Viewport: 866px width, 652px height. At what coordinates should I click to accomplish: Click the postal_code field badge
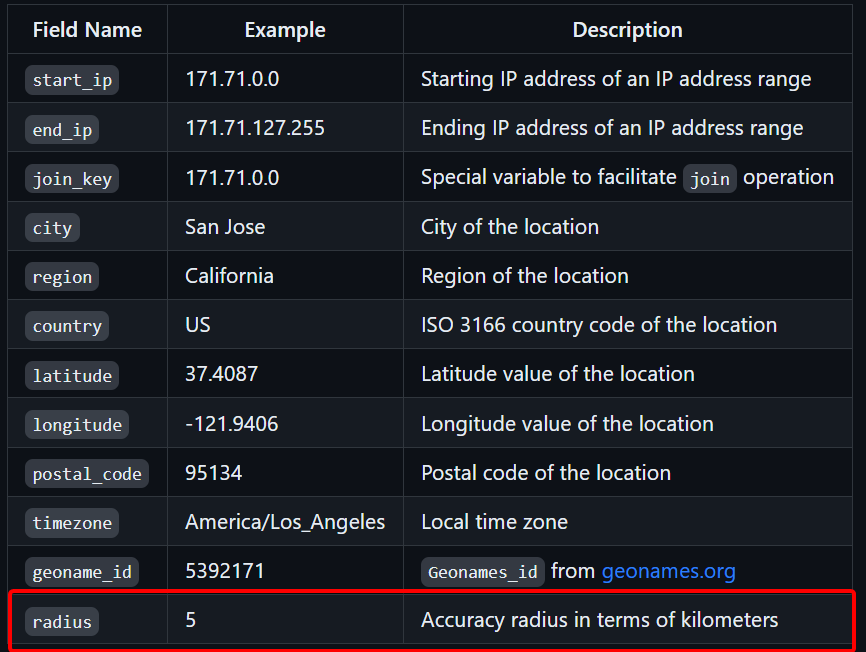tap(87, 473)
